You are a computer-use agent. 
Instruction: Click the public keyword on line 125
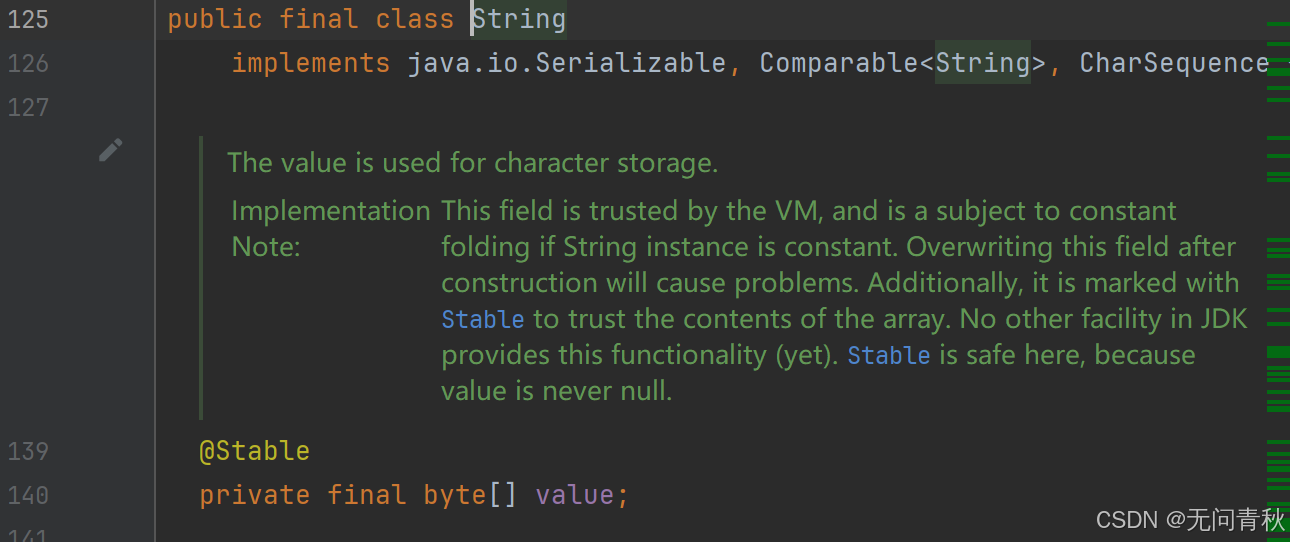[x=215, y=19]
